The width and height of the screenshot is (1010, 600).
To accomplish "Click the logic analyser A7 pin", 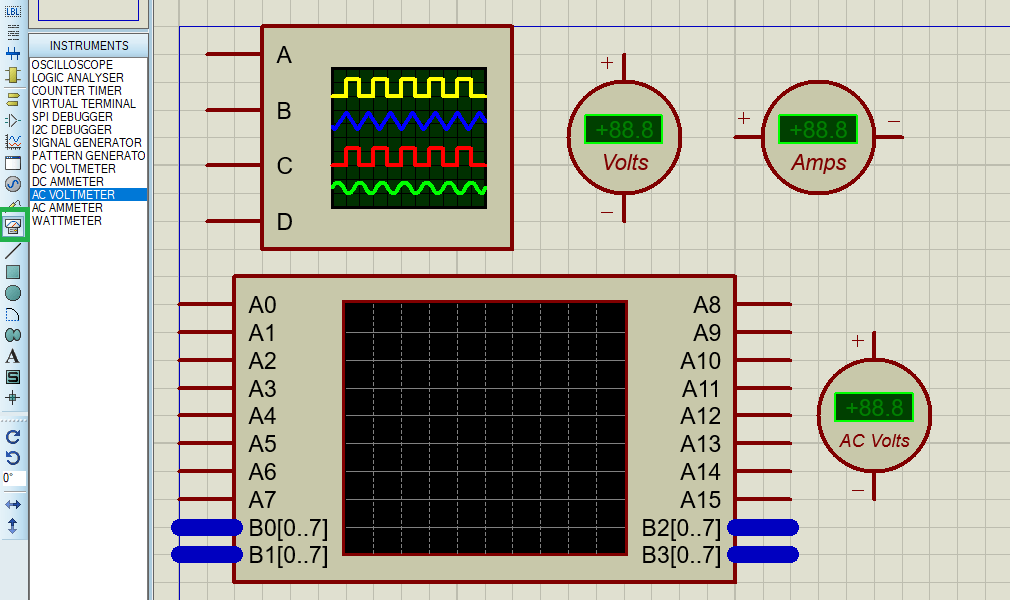I will point(206,499).
